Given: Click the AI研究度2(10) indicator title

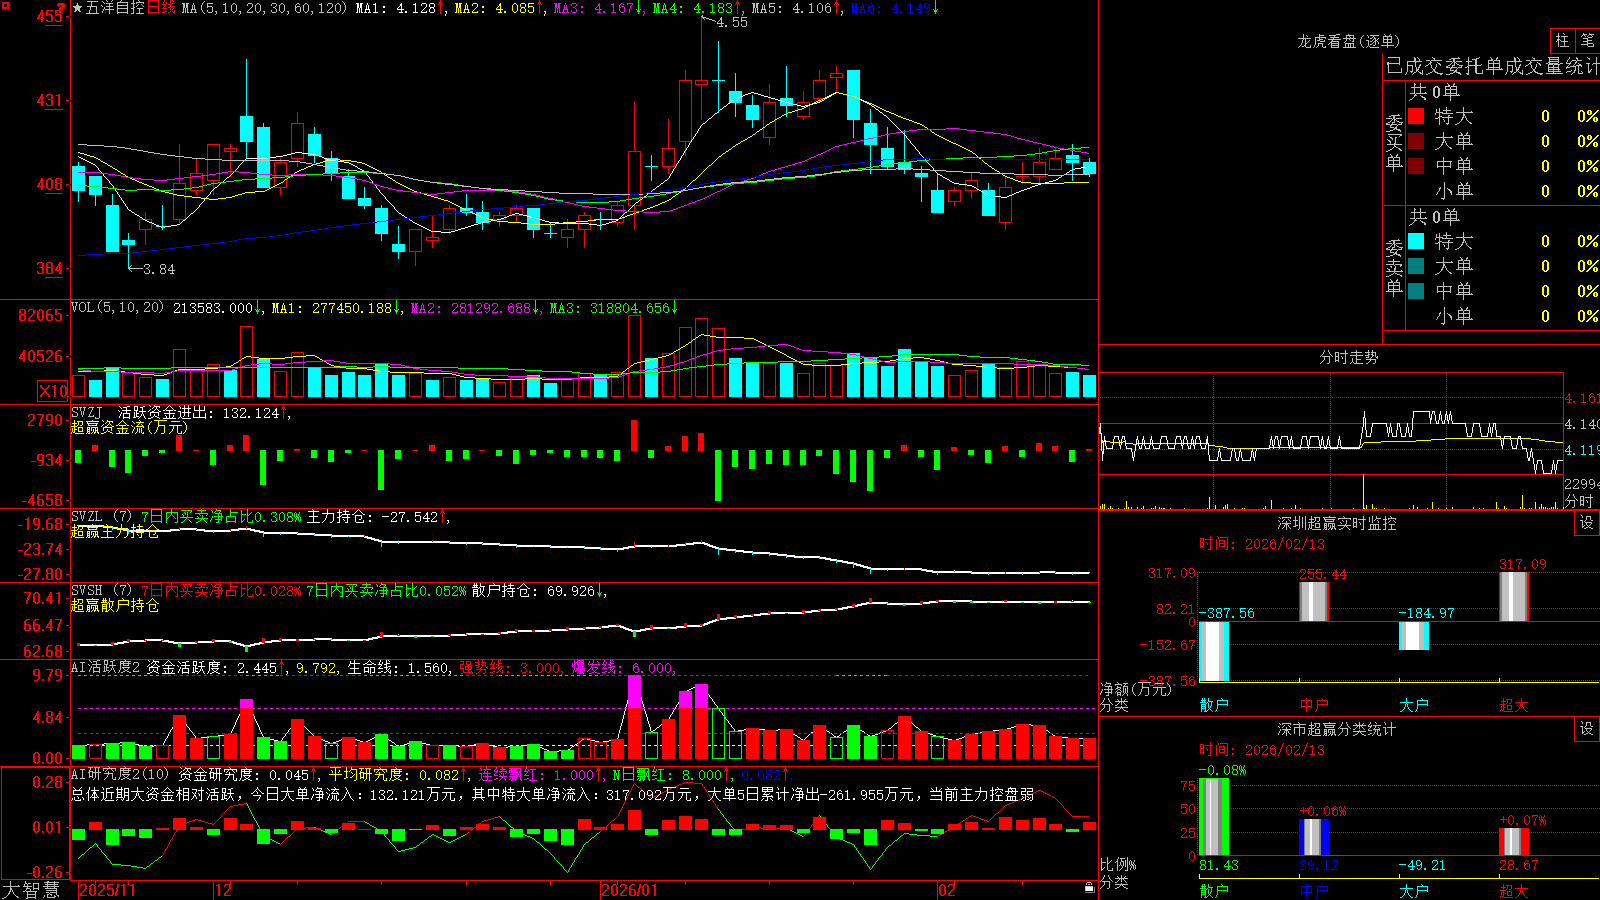Looking at the screenshot, I should (x=120, y=774).
